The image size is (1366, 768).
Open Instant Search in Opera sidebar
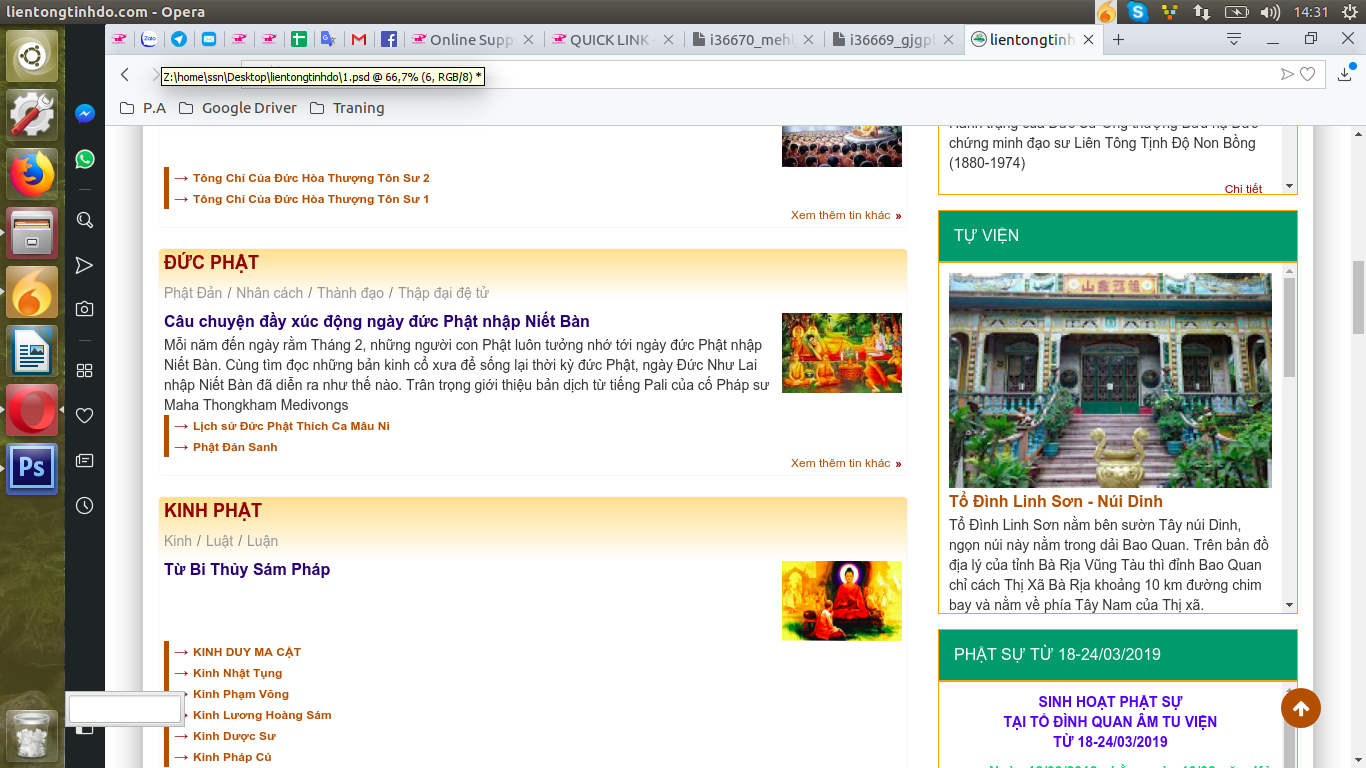click(85, 220)
